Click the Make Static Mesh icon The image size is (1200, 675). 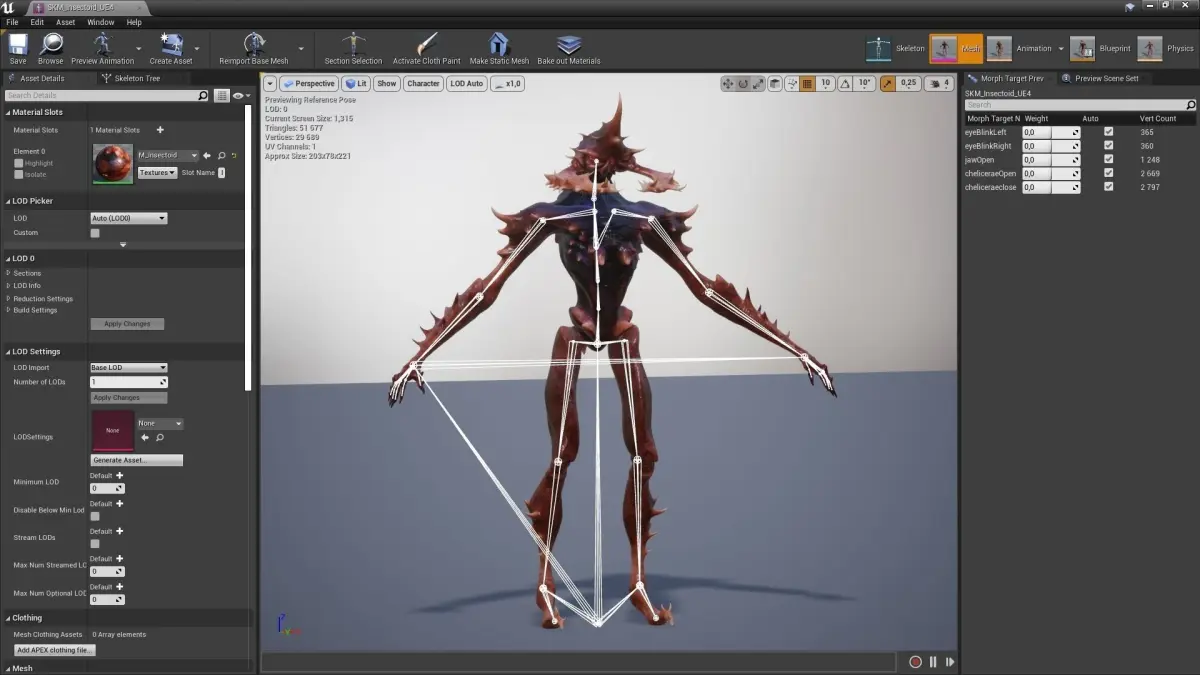[x=499, y=43]
